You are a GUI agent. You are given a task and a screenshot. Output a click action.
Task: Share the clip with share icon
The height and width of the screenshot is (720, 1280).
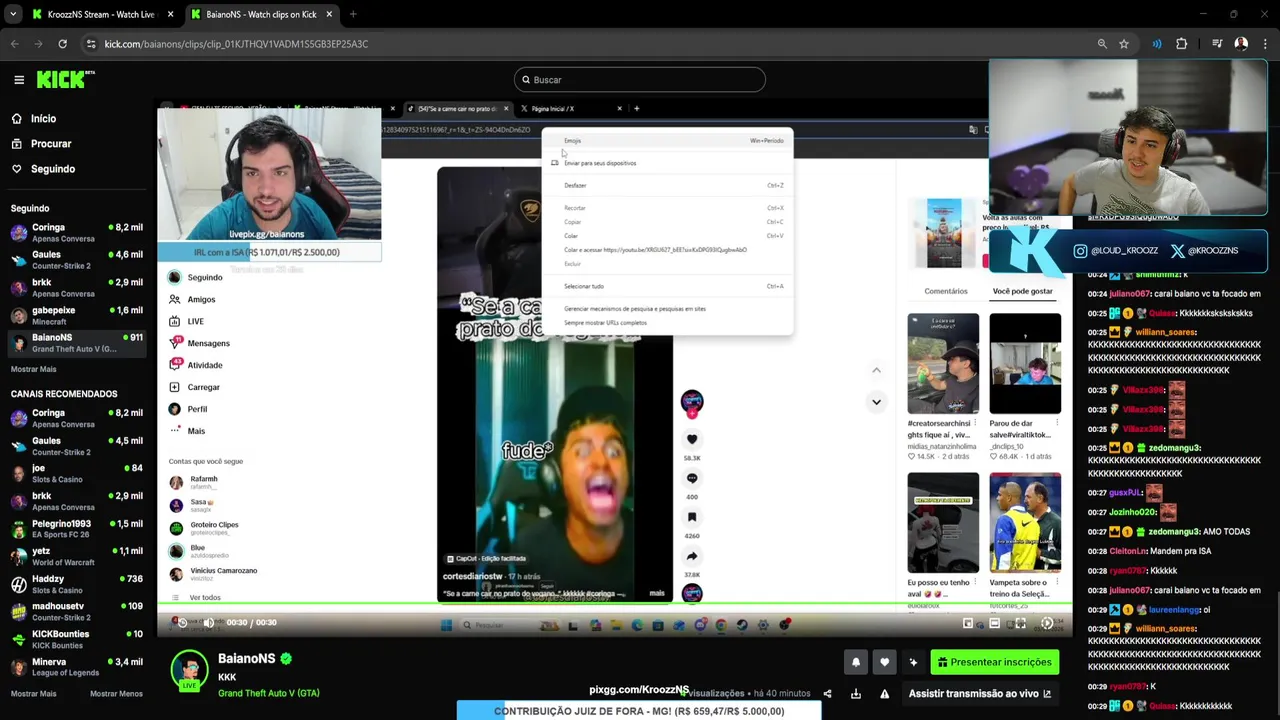827,694
